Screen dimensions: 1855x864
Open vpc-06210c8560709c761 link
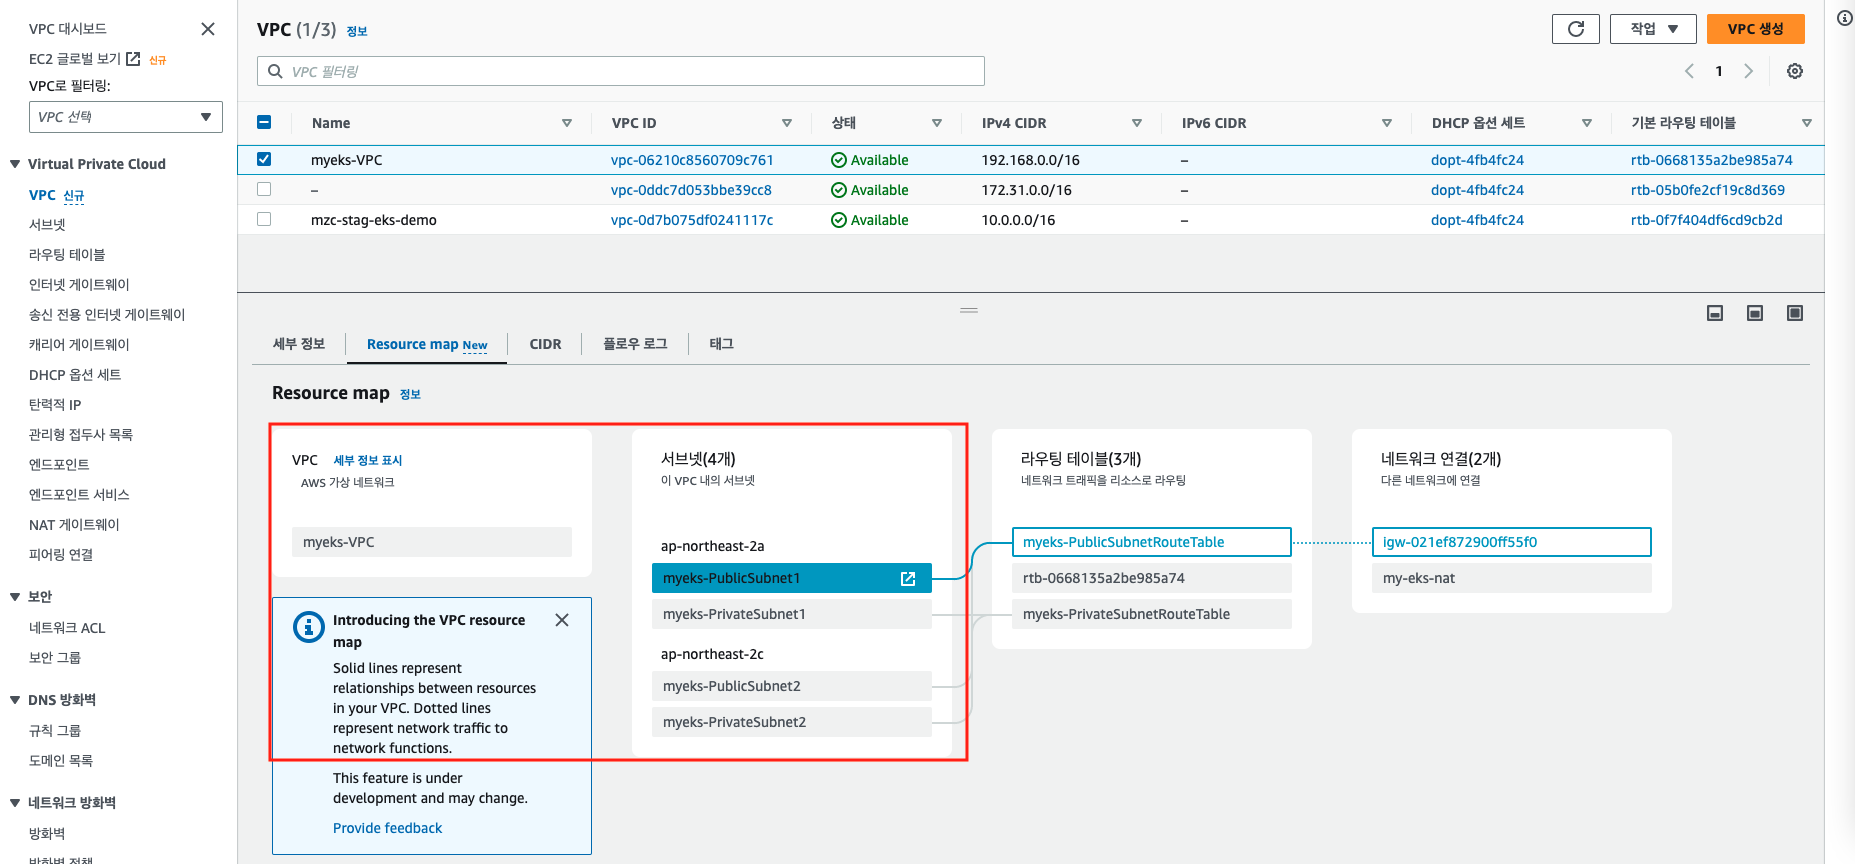[x=692, y=160]
